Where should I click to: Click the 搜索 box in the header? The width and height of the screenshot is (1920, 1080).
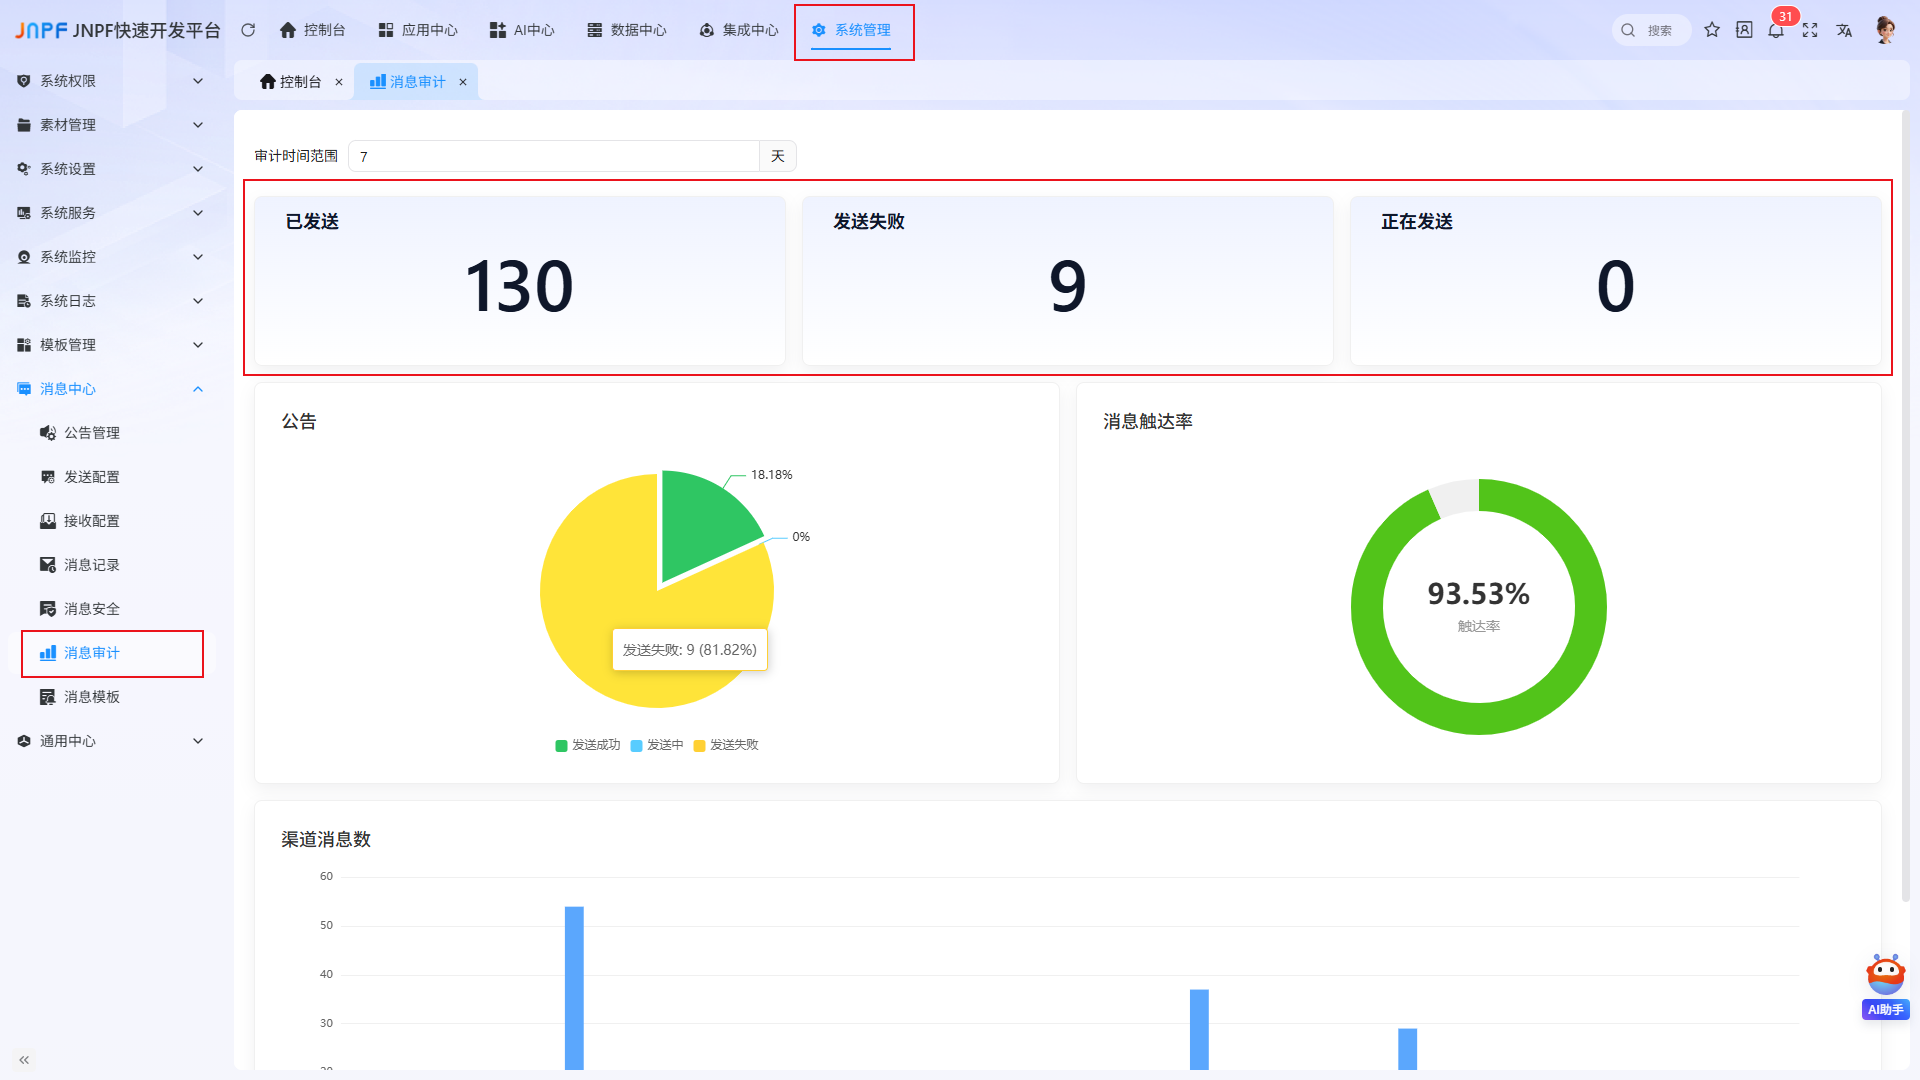(1651, 30)
